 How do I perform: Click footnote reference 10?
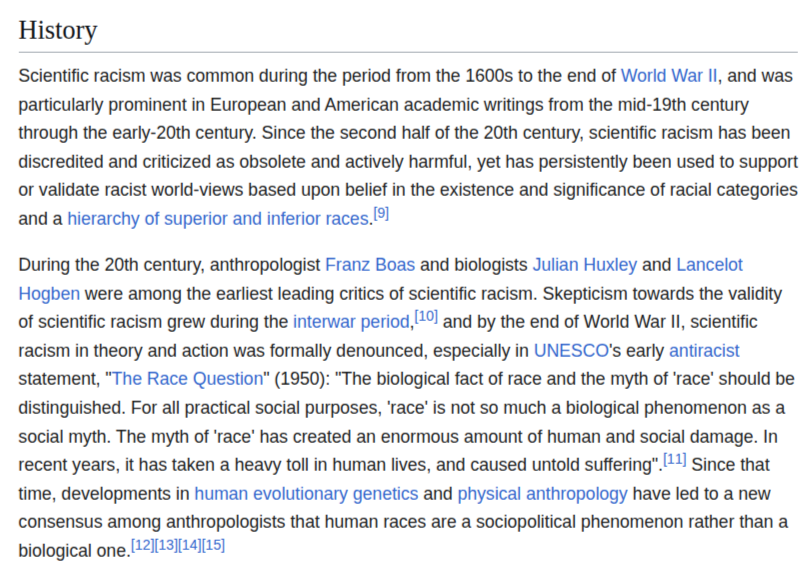[x=426, y=316]
